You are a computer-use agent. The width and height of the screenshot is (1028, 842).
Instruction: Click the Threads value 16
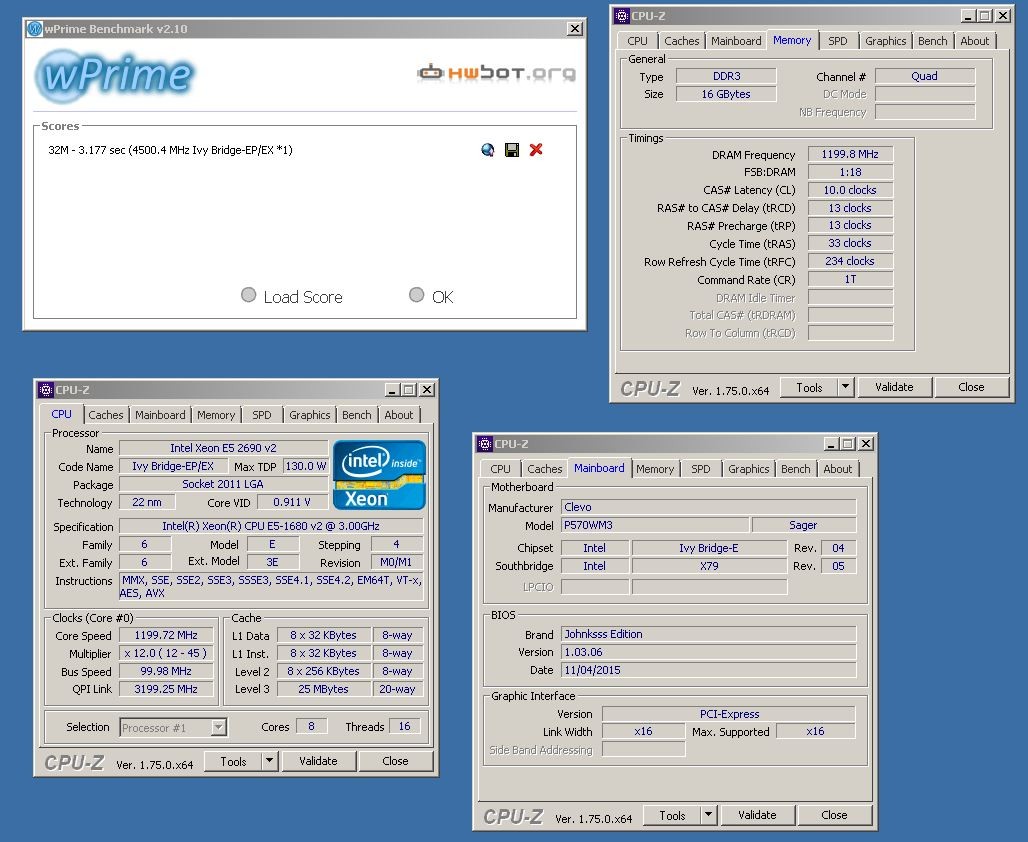pos(405,727)
